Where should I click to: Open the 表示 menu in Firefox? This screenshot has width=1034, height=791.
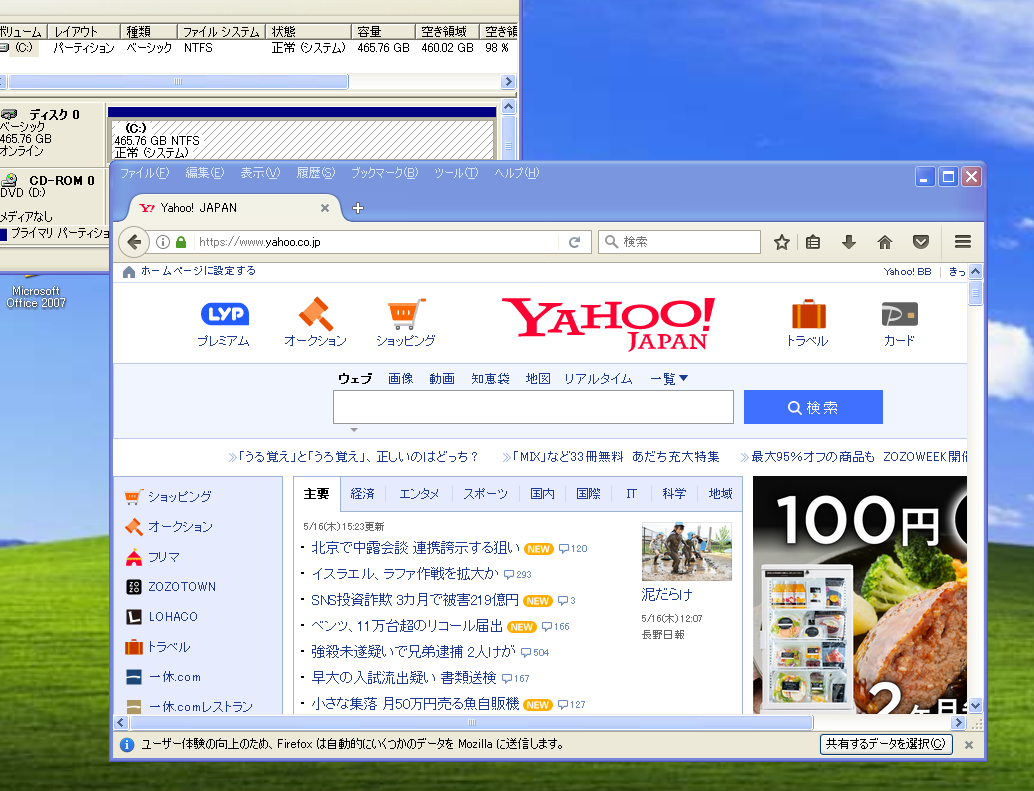coord(260,173)
